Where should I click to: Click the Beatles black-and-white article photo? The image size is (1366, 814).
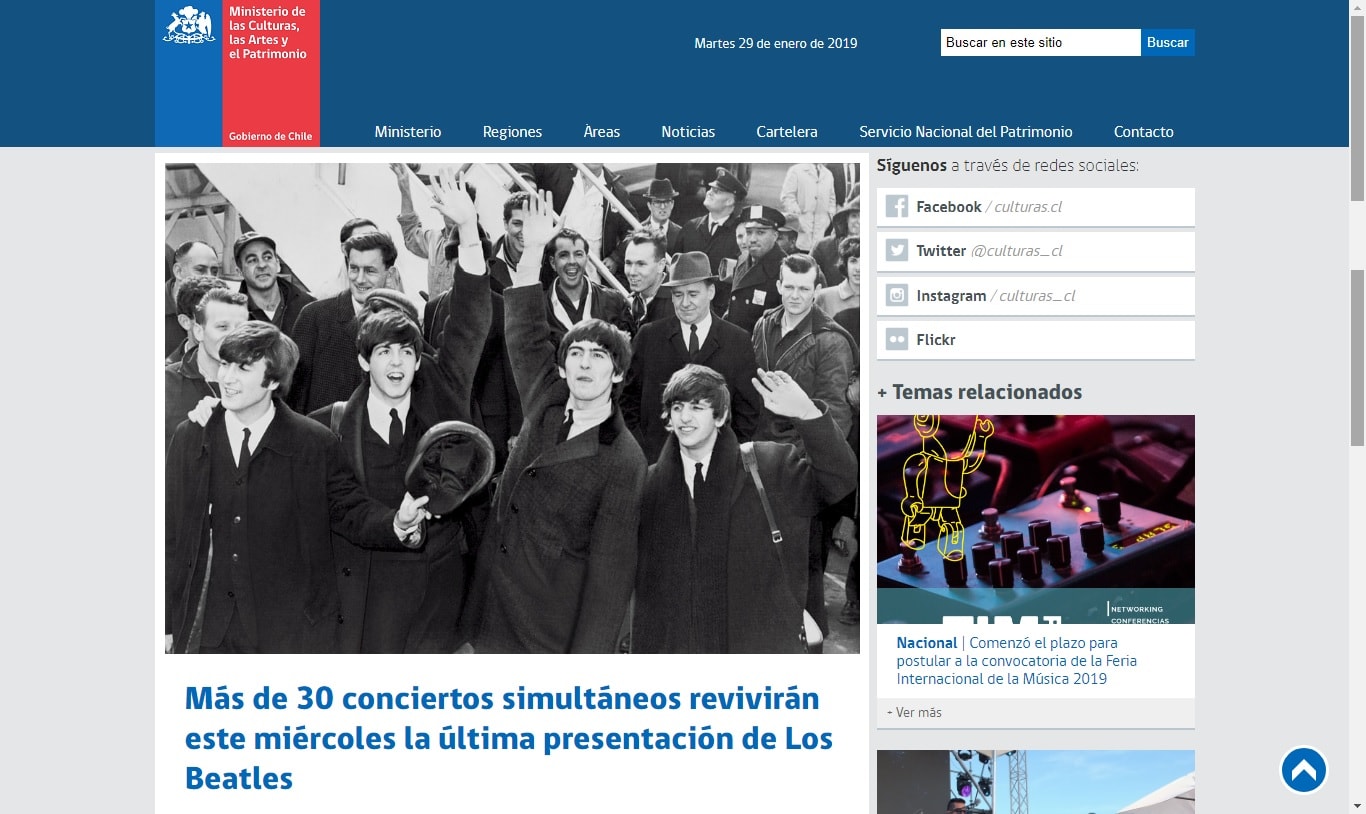point(512,408)
